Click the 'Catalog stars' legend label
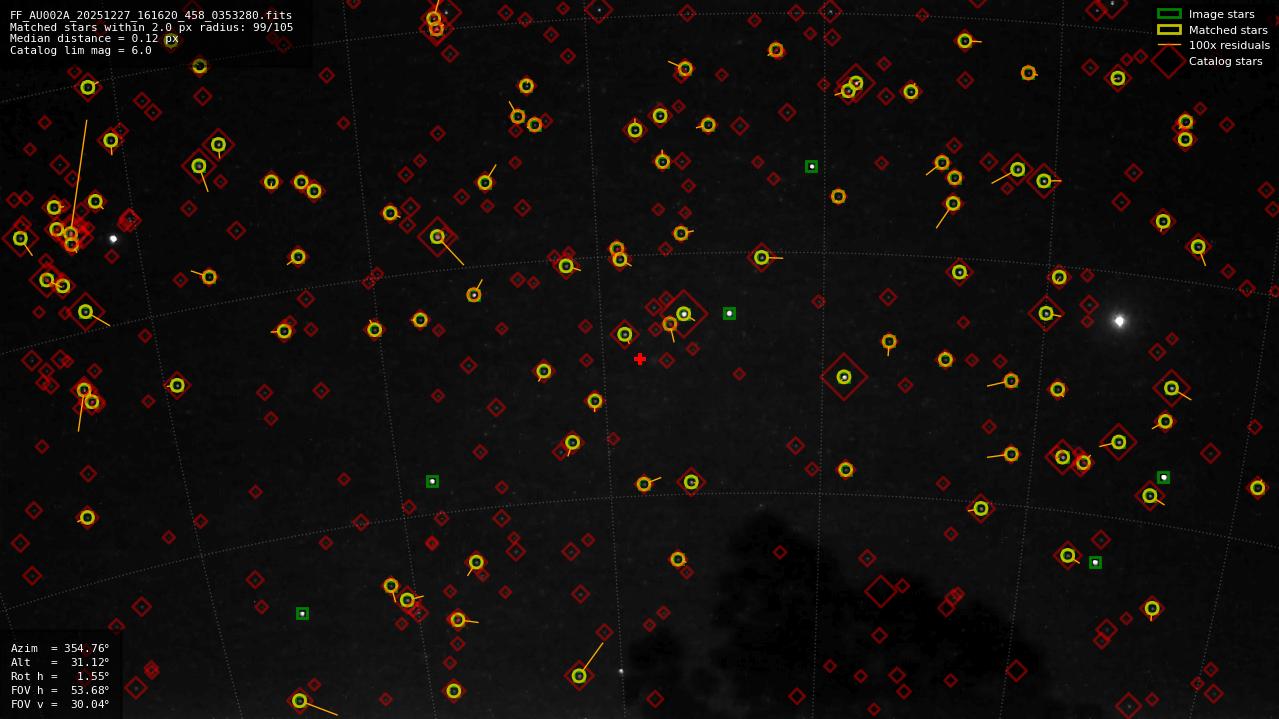 pos(1225,61)
